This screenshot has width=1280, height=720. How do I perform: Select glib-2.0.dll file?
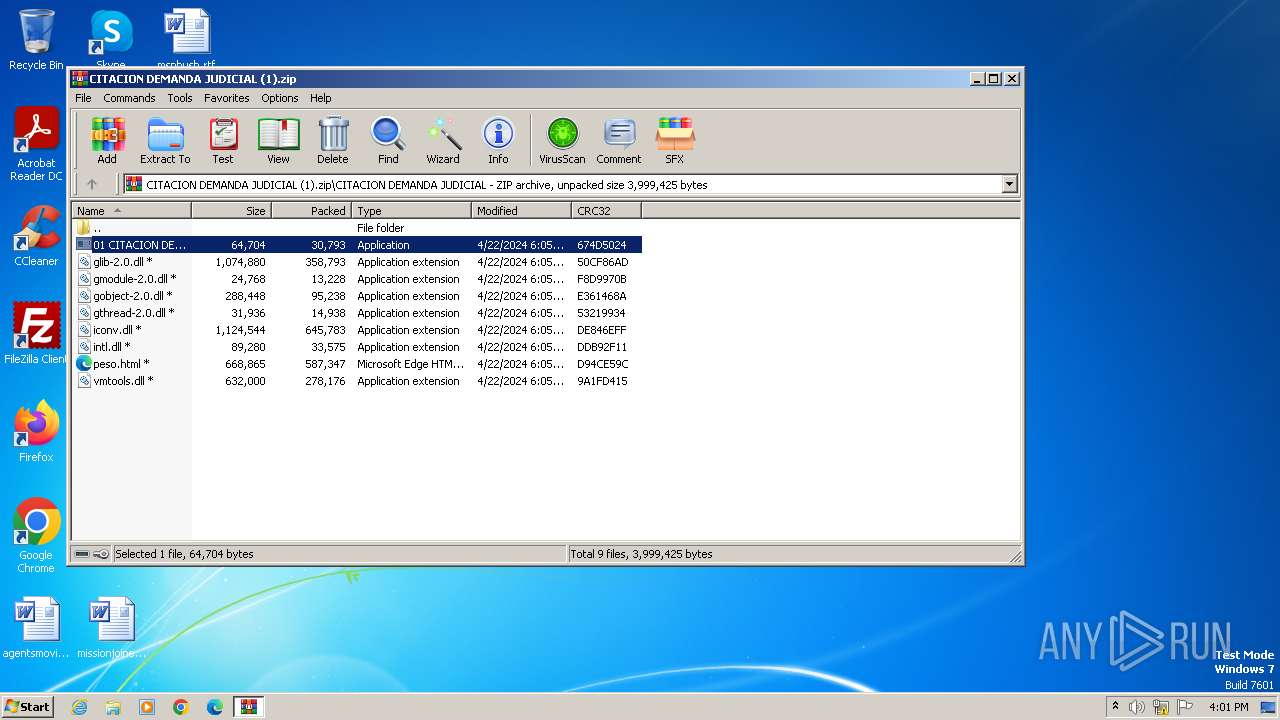[x=357, y=262]
